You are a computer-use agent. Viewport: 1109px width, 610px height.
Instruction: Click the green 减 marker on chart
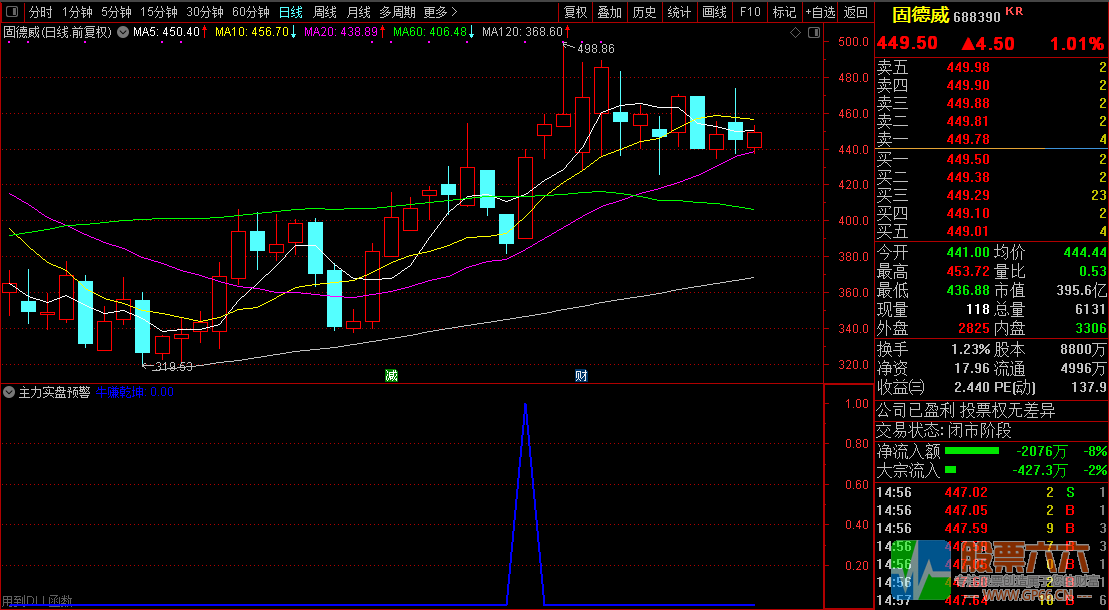pos(391,376)
